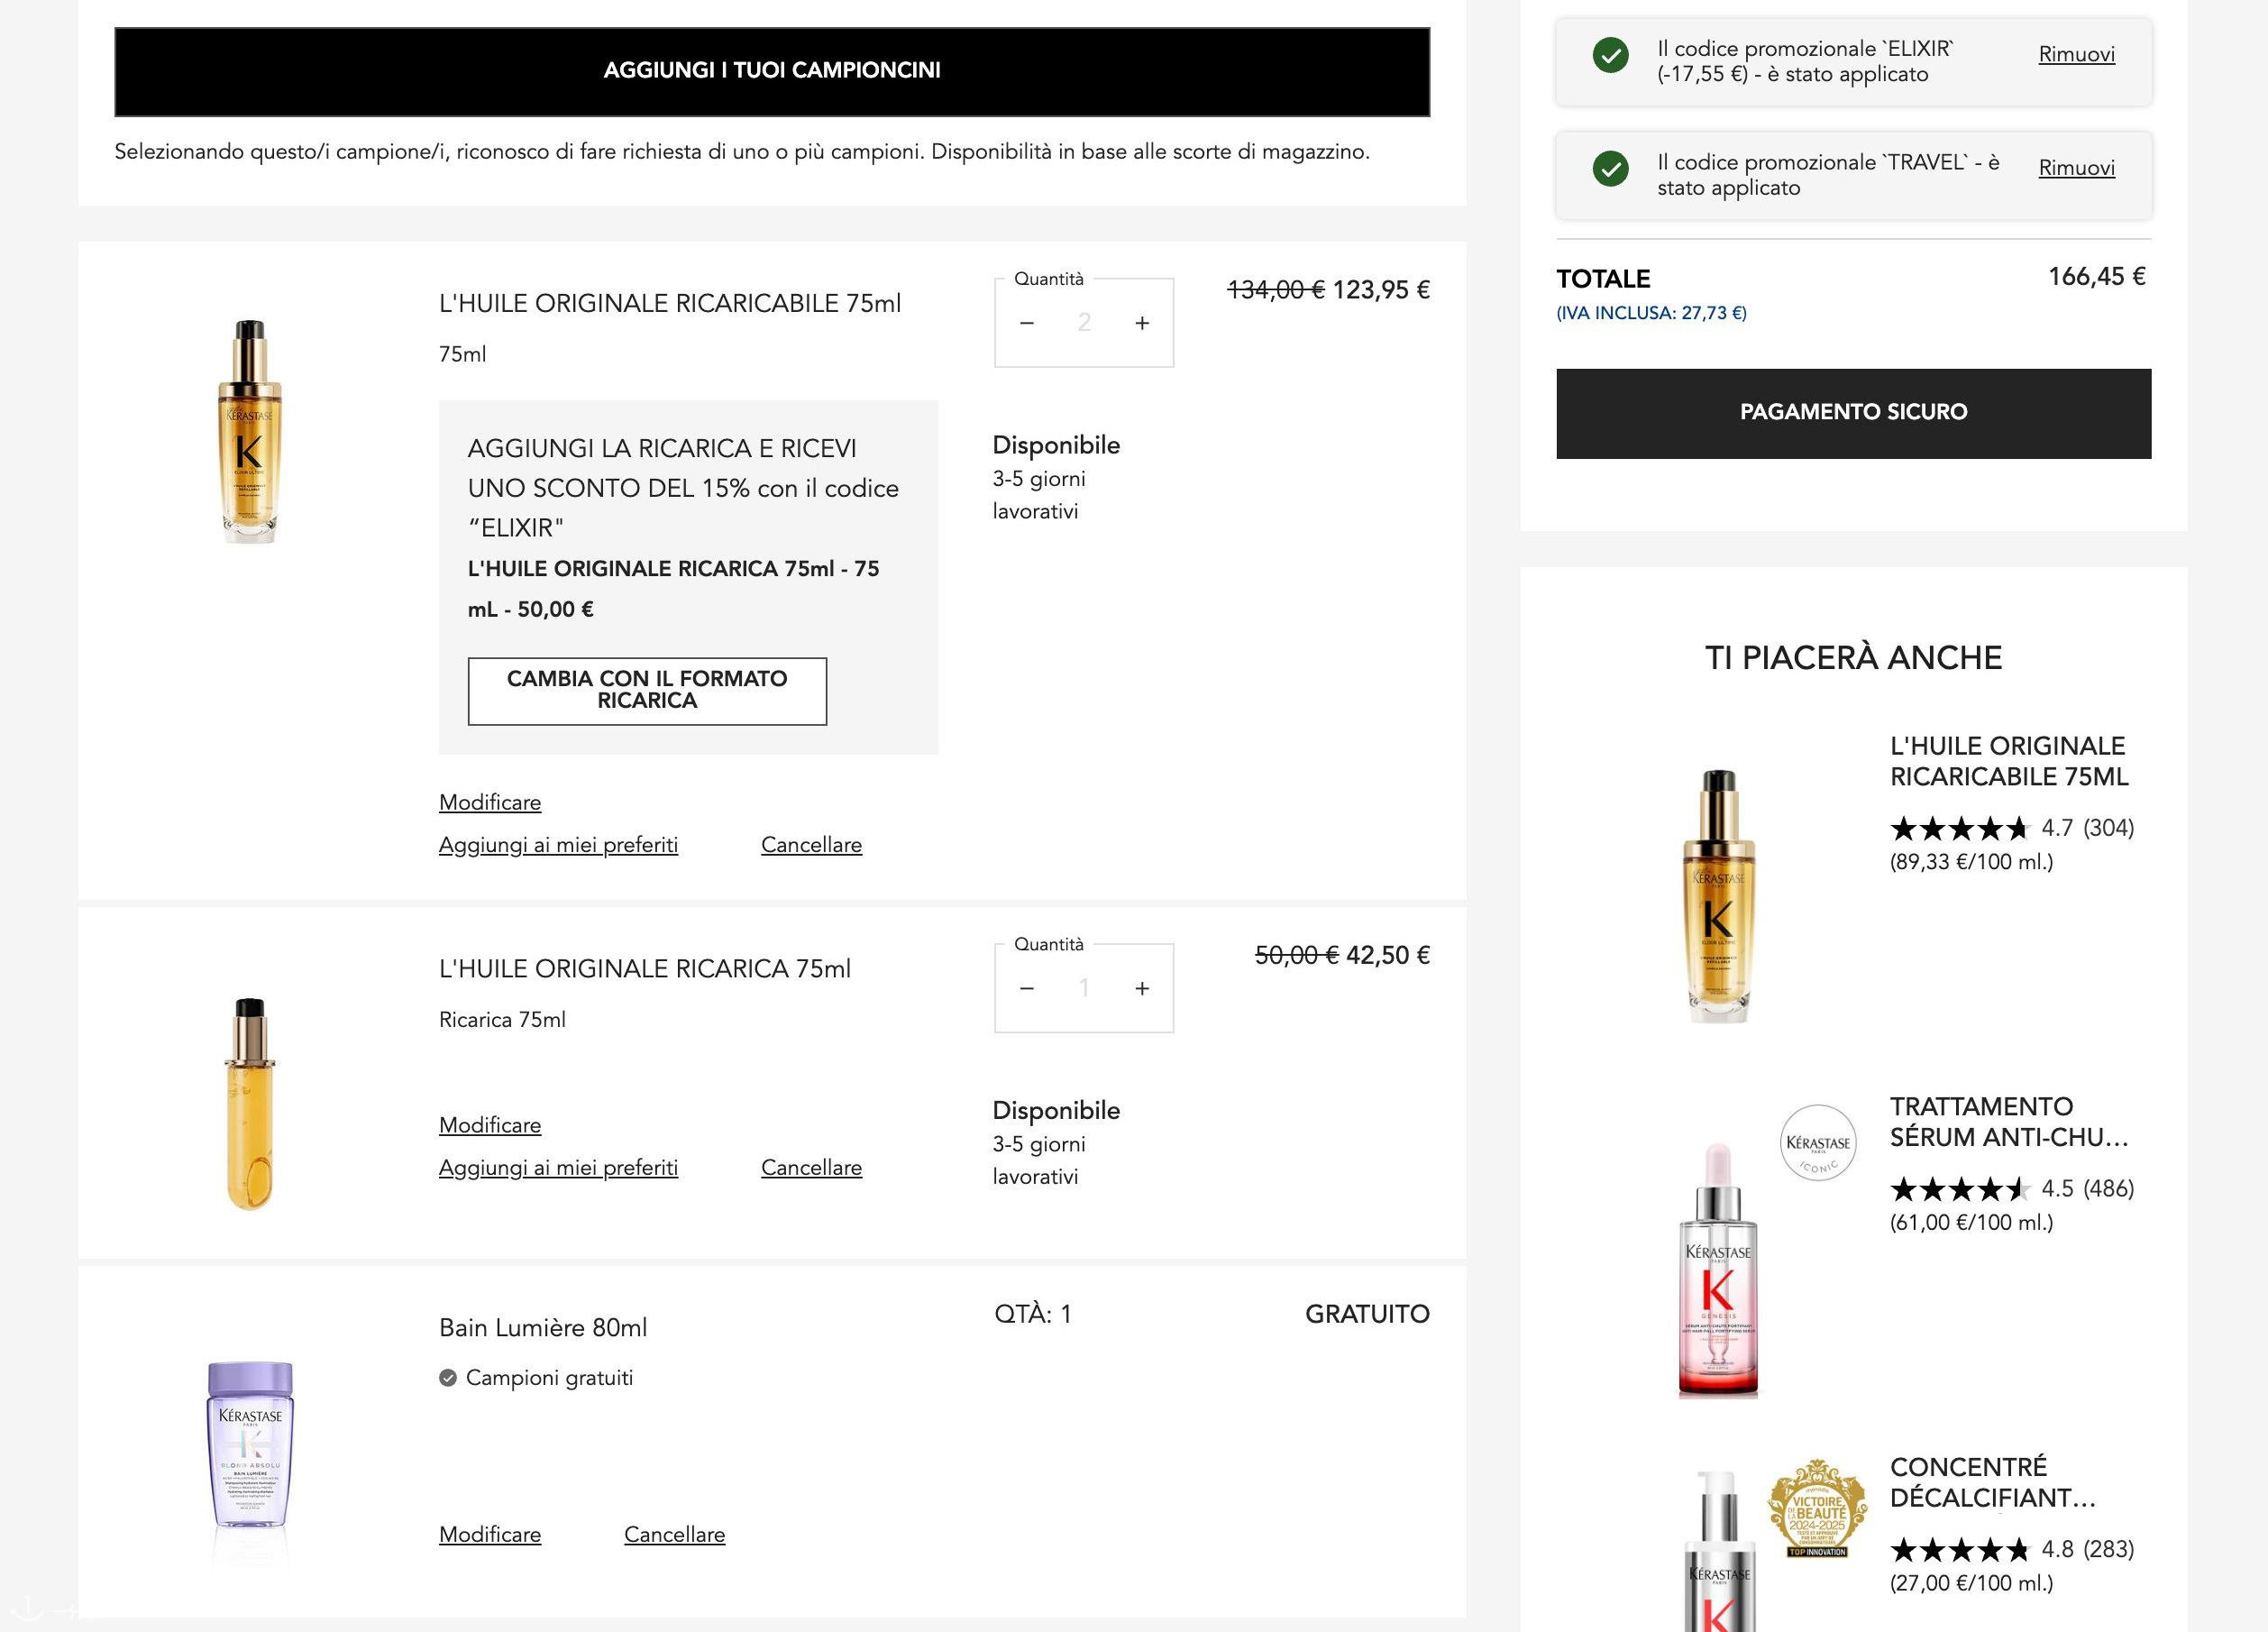
Task: Click the Kérastase Iconic badge
Action: tap(1818, 1143)
